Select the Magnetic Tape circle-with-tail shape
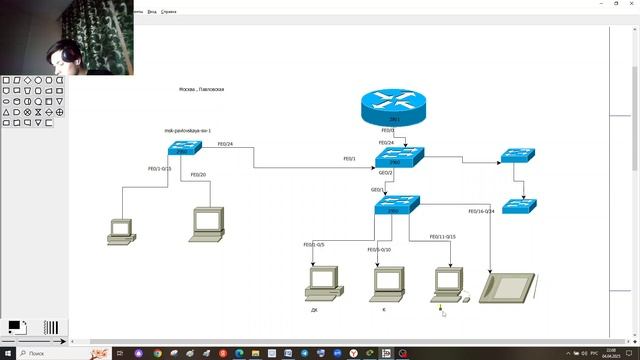Image resolution: width=640 pixels, height=360 pixels. 38,101
